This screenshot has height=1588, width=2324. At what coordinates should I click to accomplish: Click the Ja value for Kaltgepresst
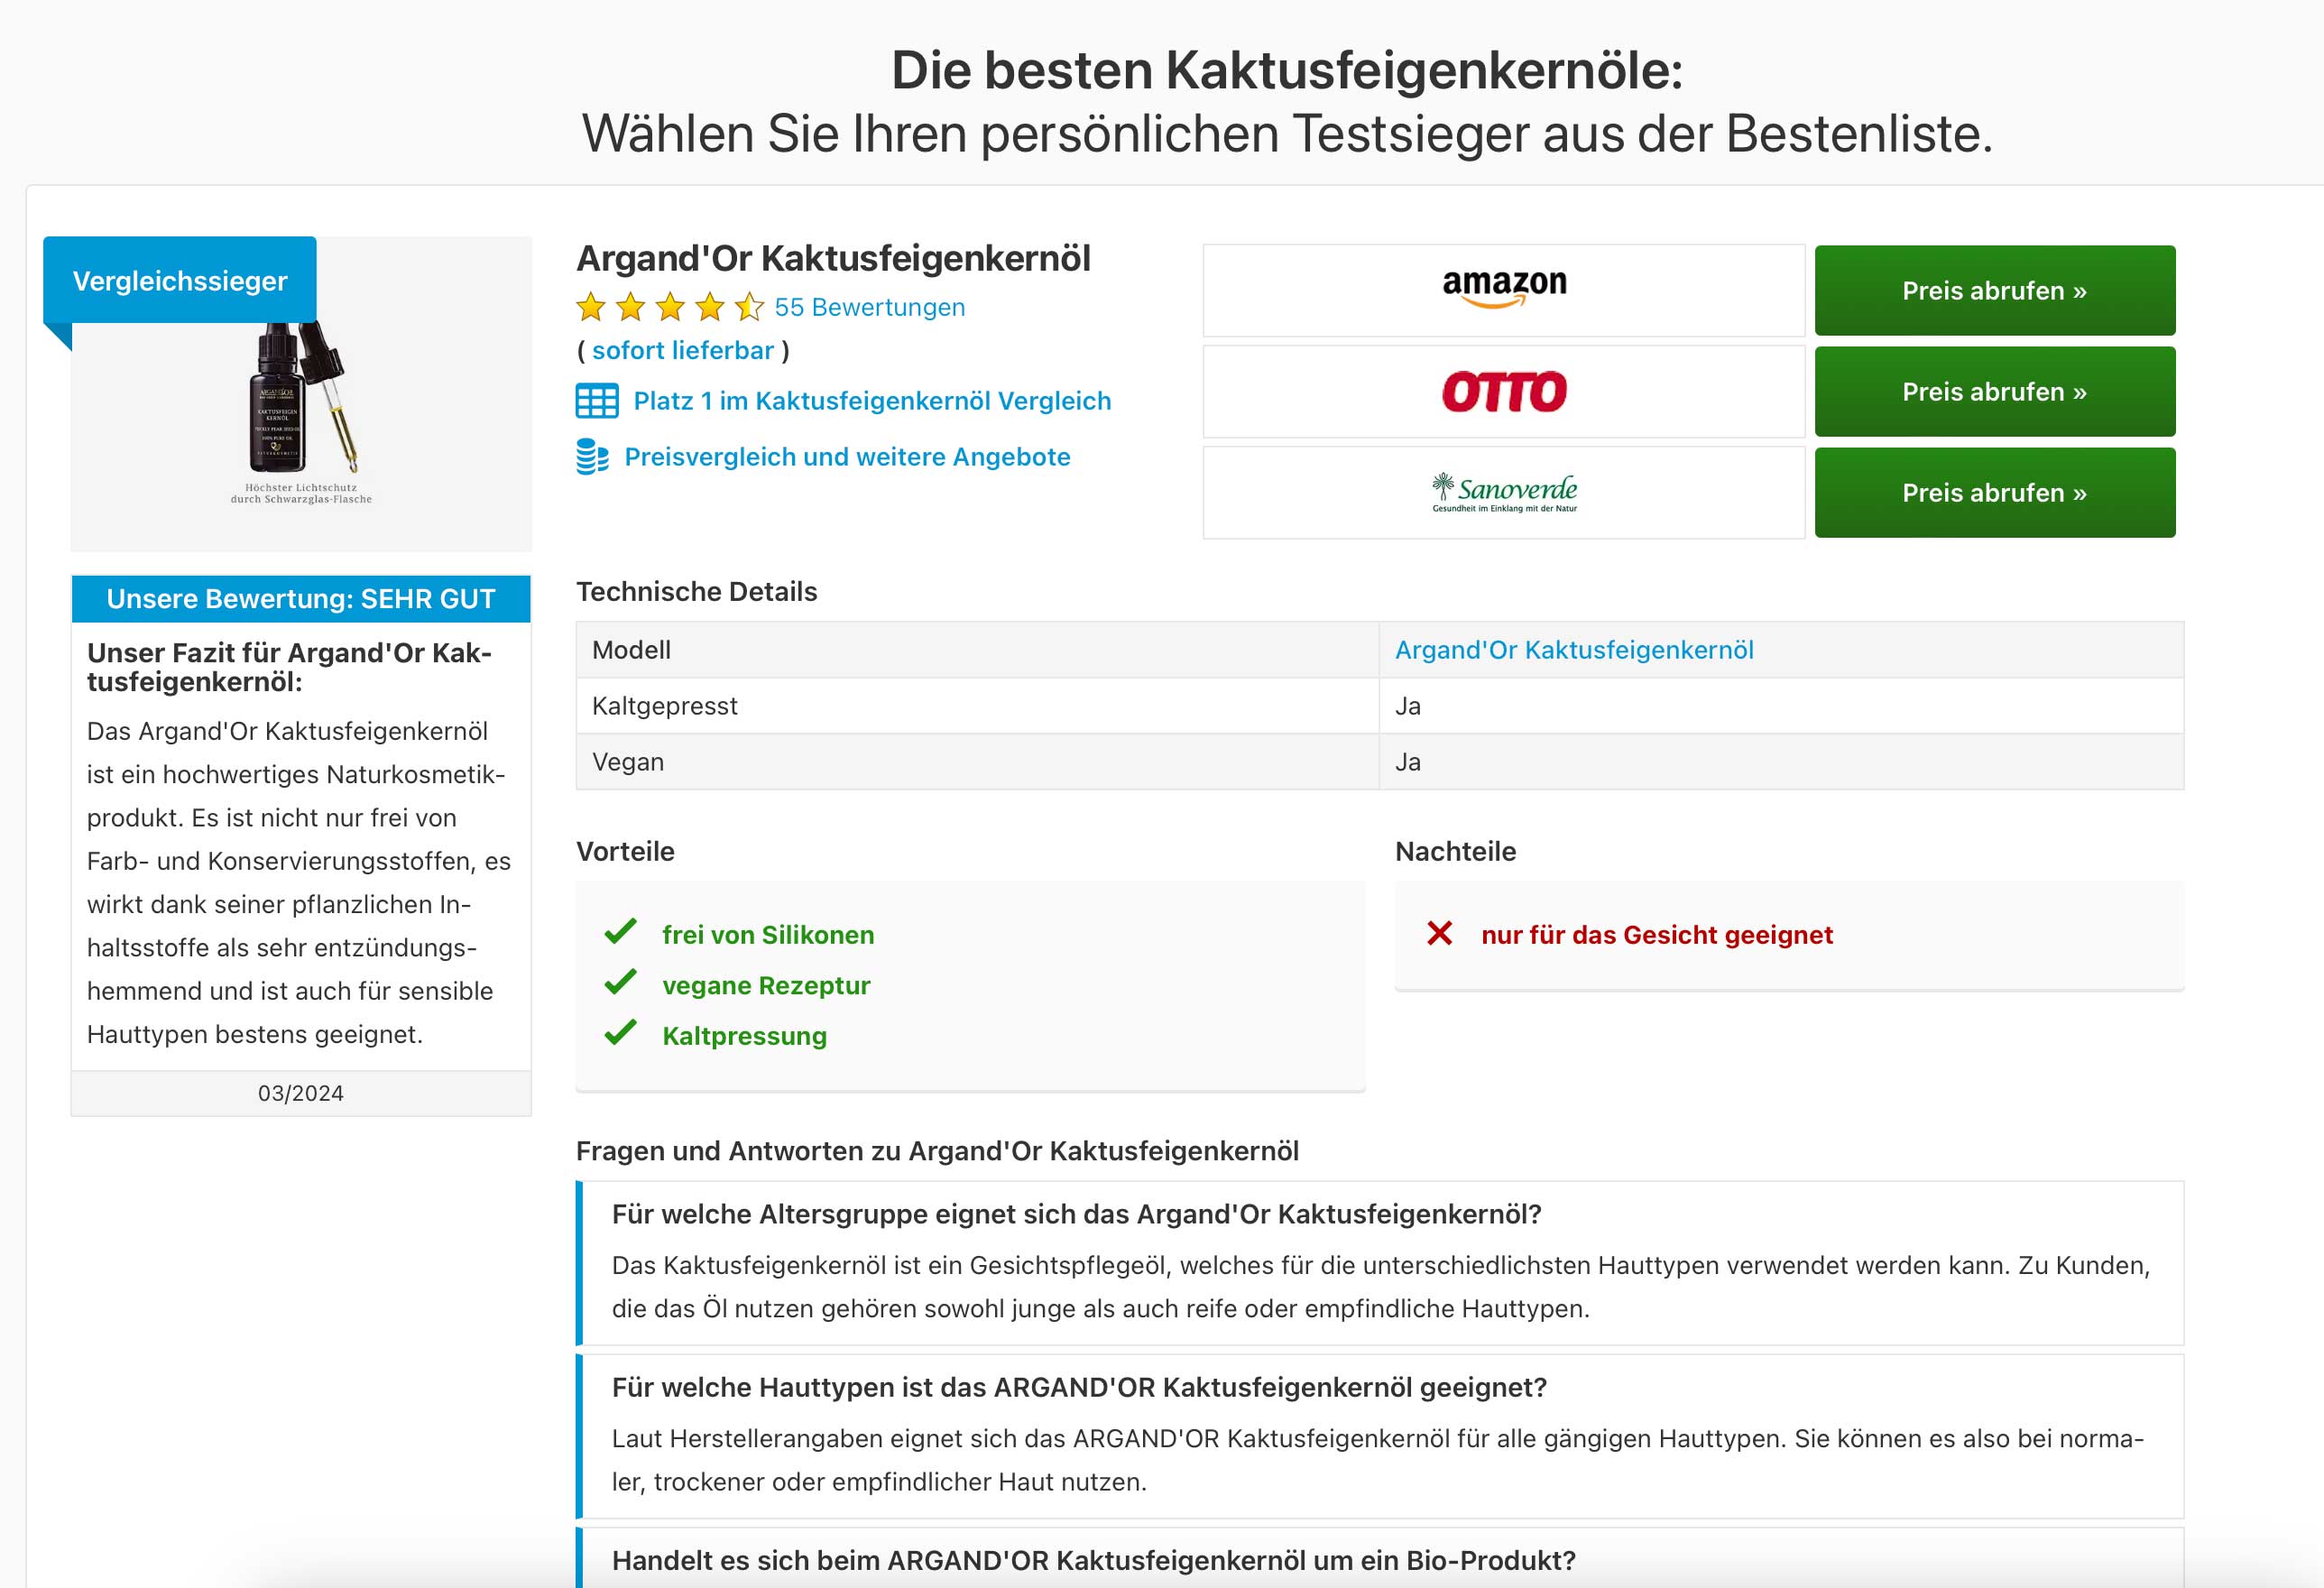coord(1408,706)
